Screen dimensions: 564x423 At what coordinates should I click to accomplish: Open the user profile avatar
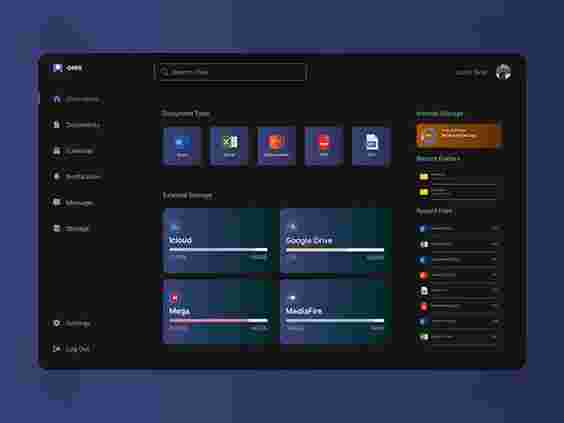503,72
